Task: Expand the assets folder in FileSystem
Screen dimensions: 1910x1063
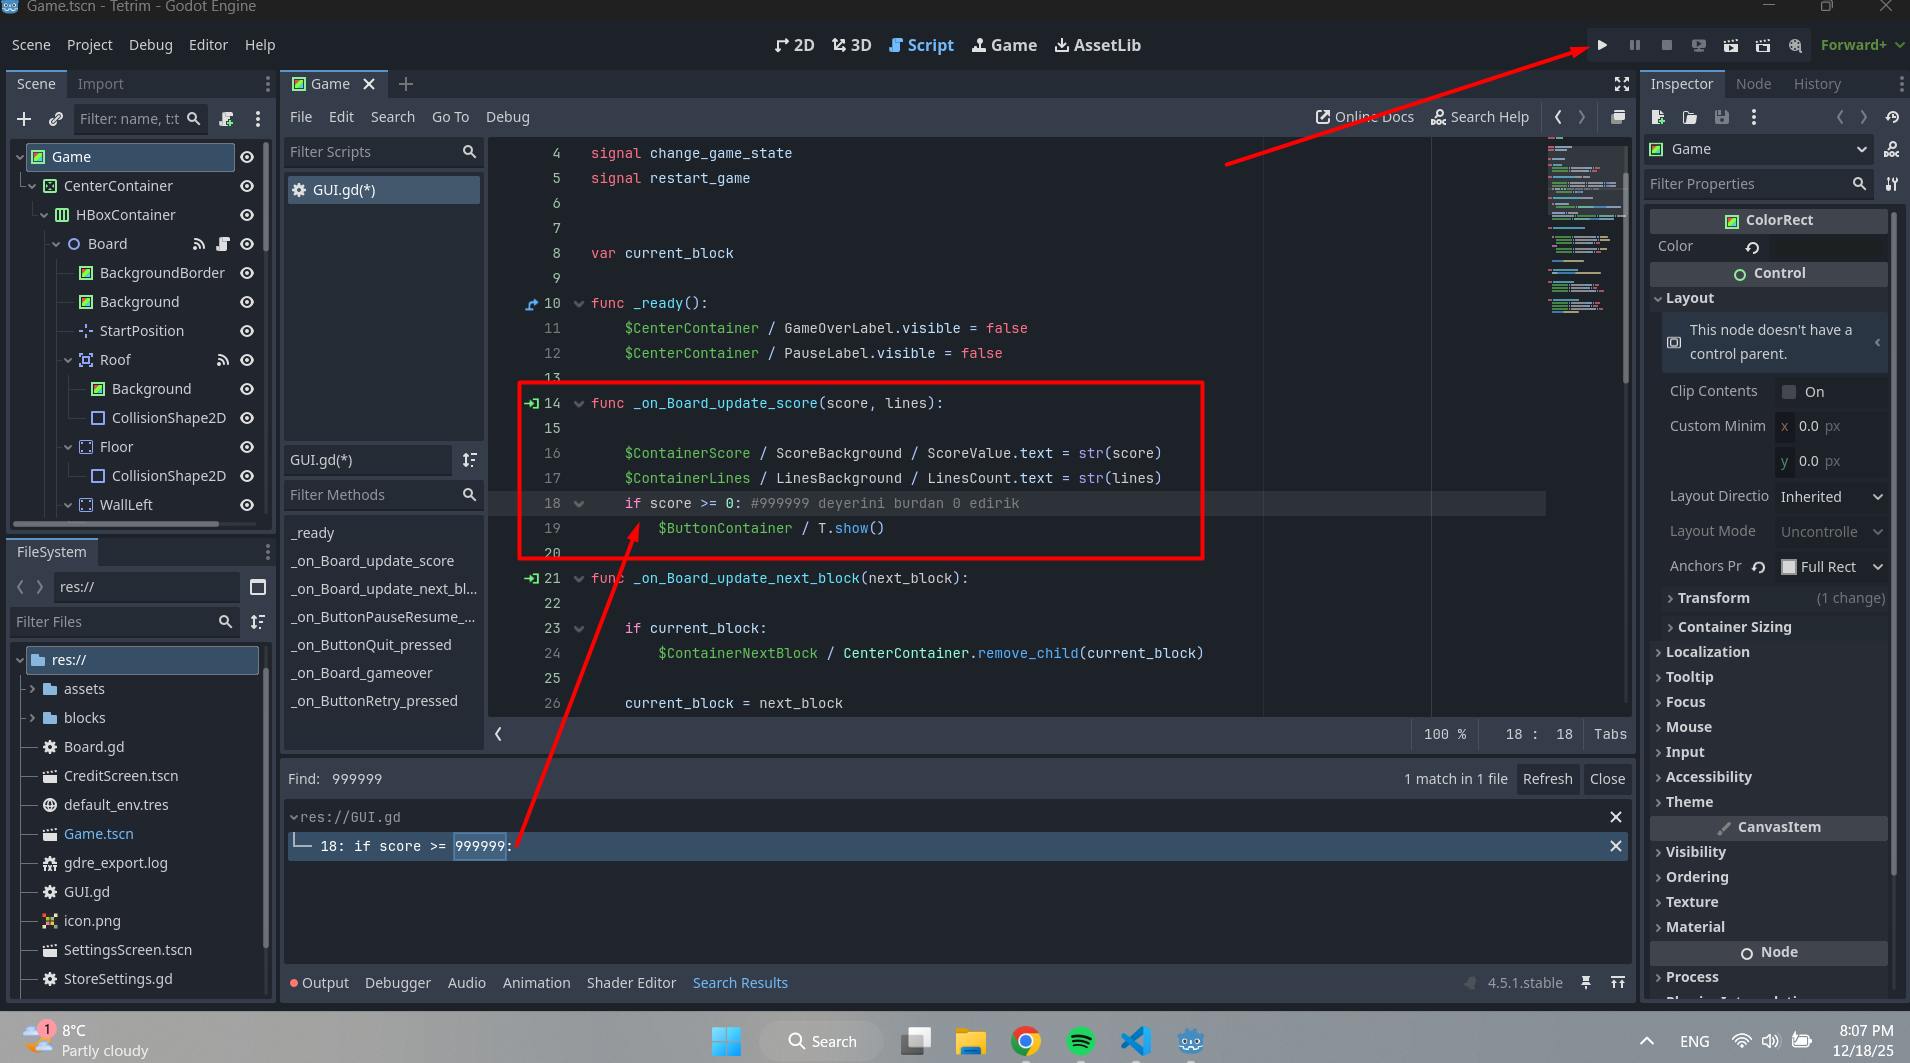Action: tap(32, 689)
